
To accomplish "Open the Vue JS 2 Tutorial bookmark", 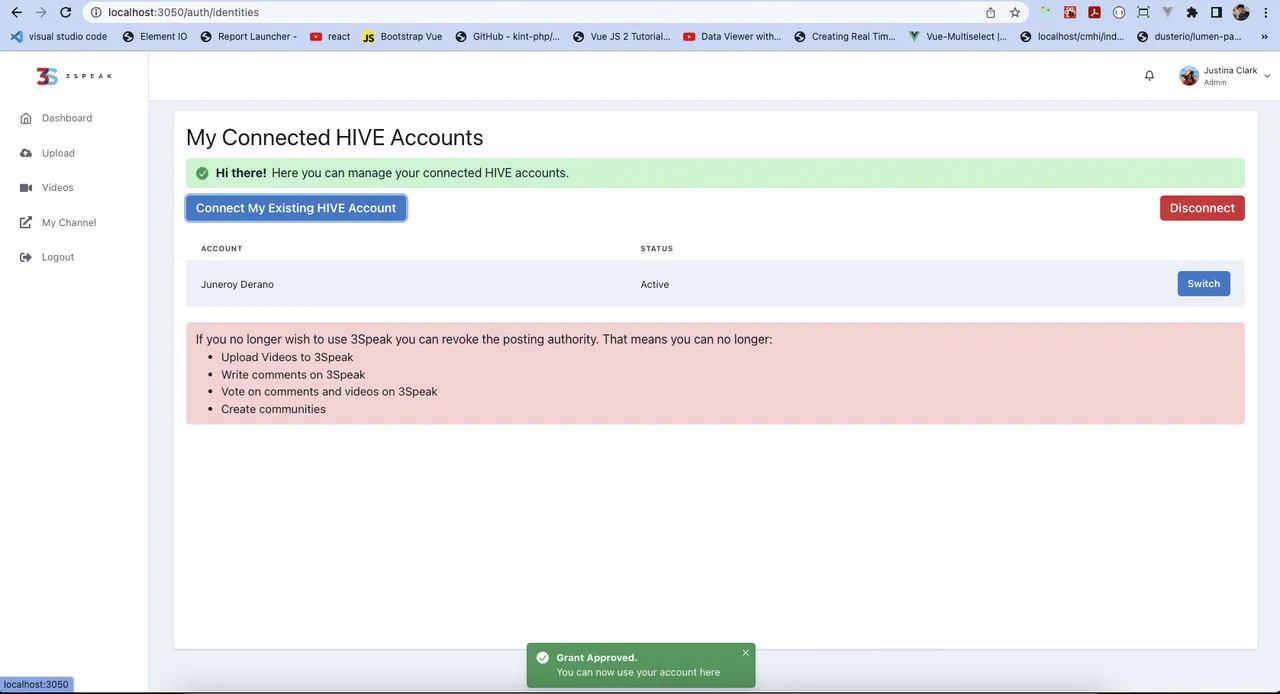I will (621, 36).
